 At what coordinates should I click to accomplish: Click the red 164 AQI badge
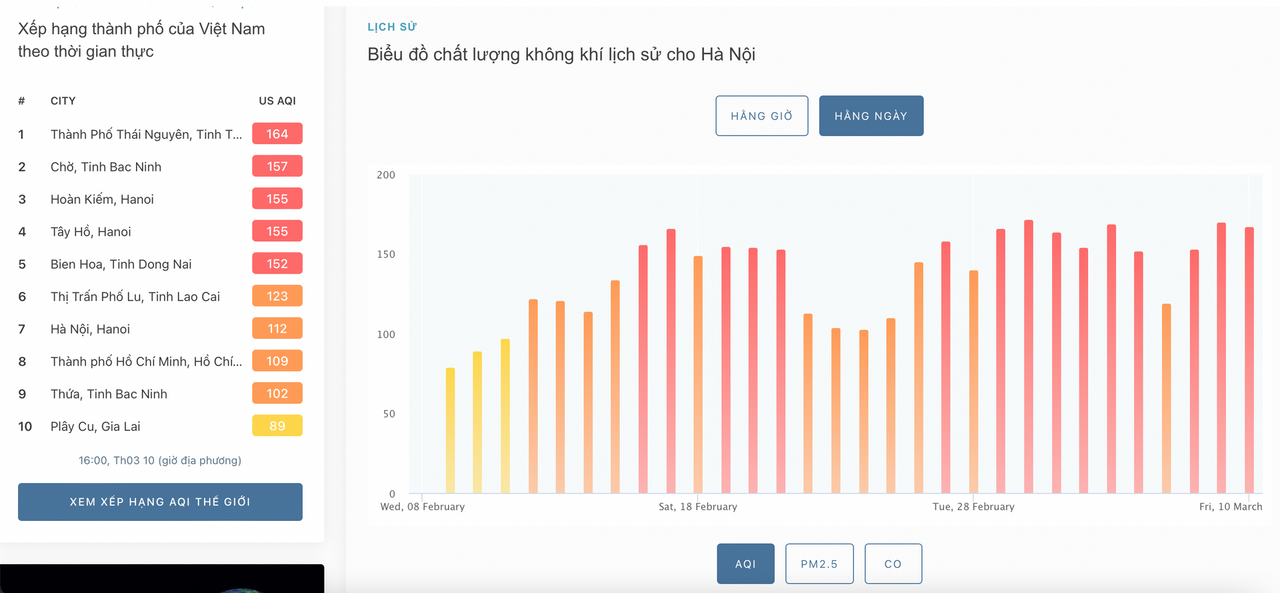(277, 134)
